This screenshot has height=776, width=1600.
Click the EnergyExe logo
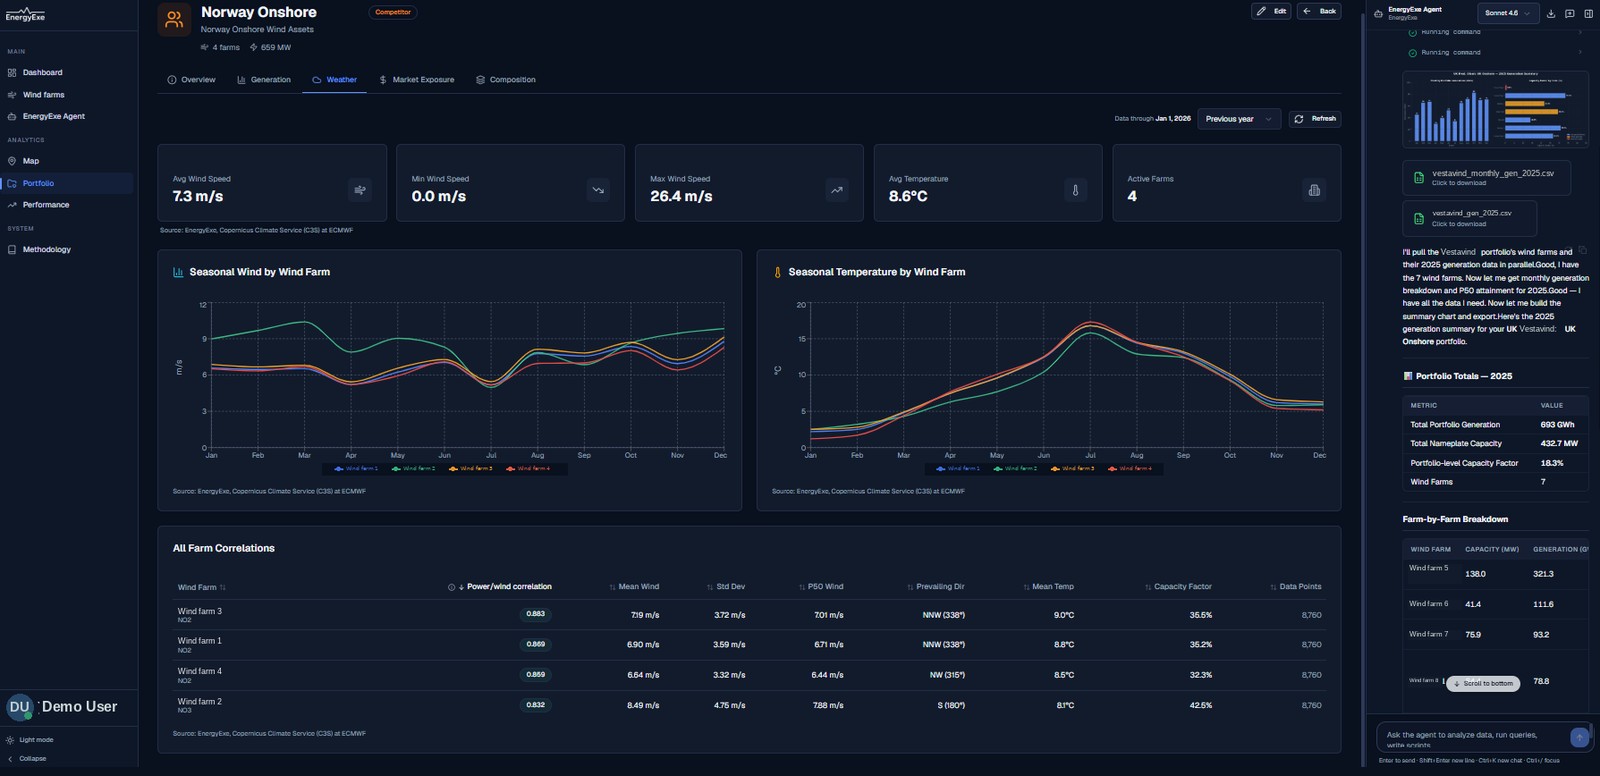click(x=25, y=15)
